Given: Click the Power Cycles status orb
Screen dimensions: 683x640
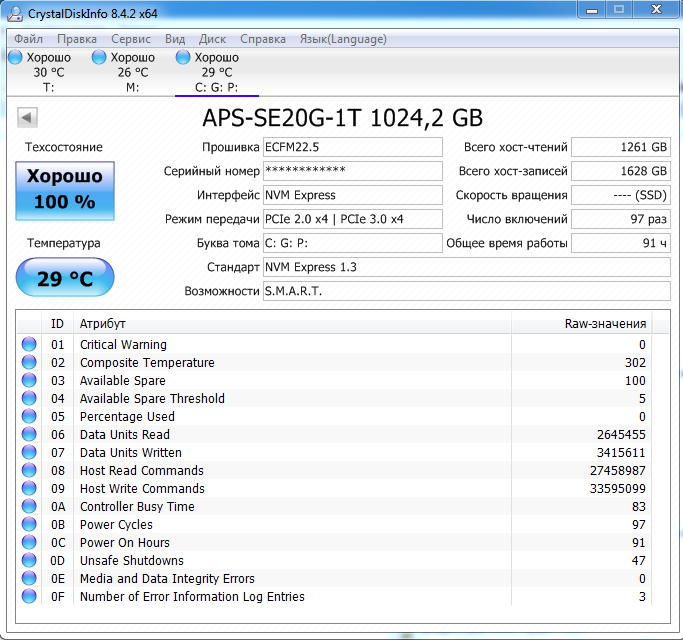Looking at the screenshot, I should pyautogui.click(x=29, y=524).
